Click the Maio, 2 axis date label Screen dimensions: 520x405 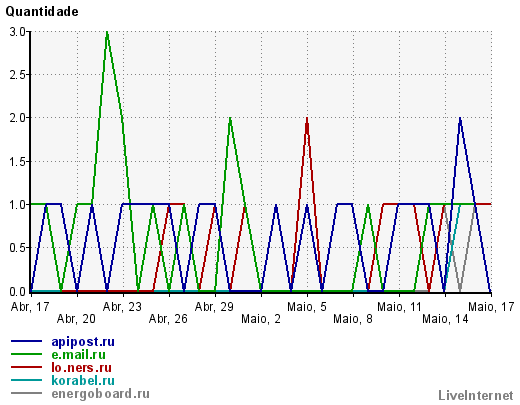click(261, 319)
